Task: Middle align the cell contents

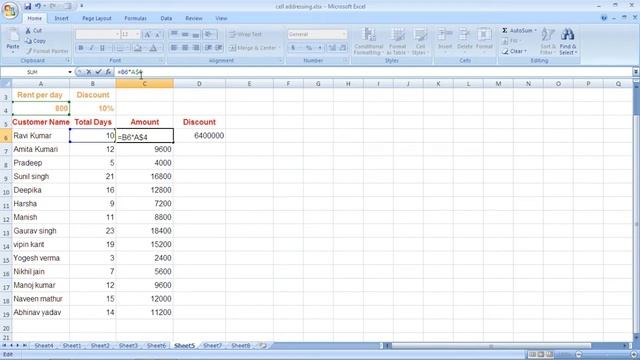Action: (185, 34)
